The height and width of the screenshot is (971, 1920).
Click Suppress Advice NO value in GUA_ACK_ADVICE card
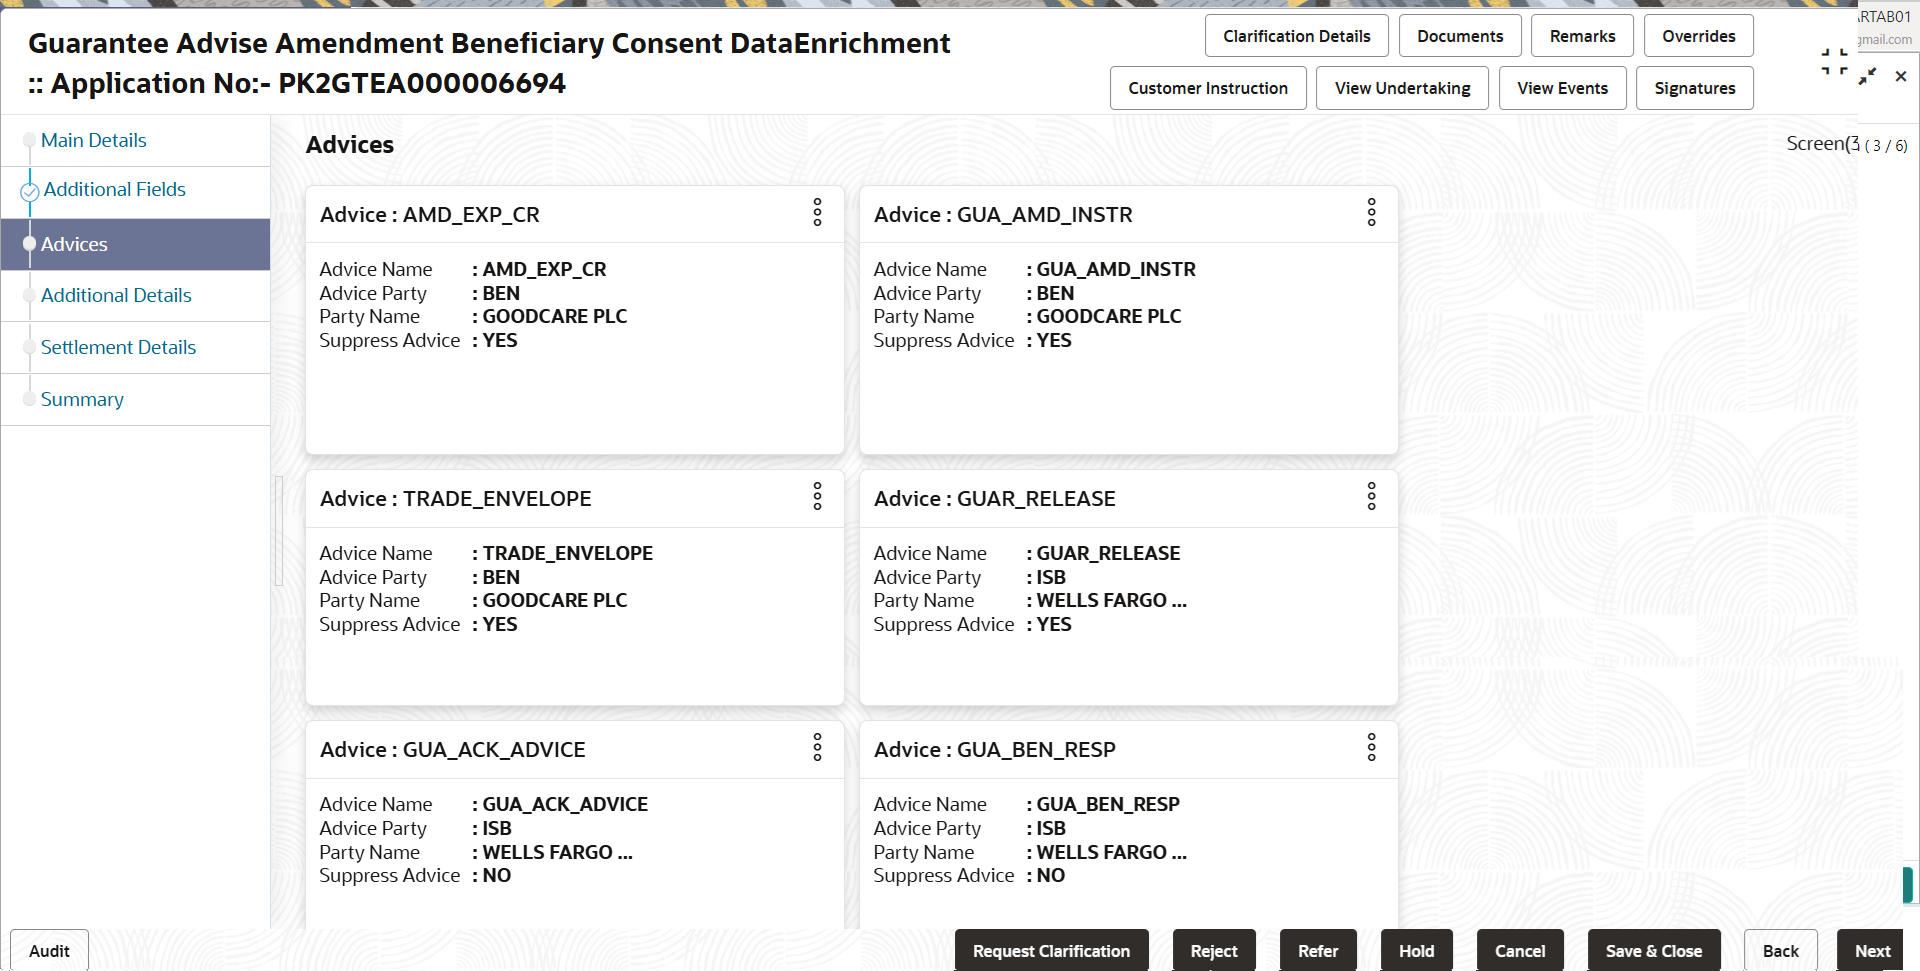(x=497, y=875)
